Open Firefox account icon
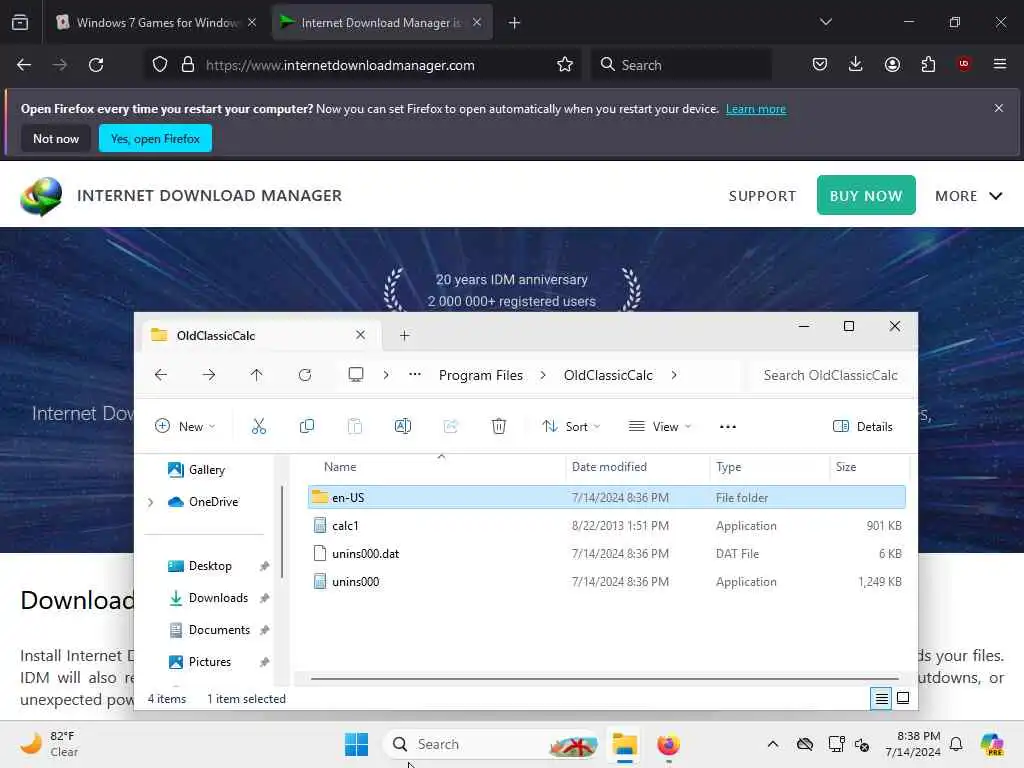 coord(892,64)
